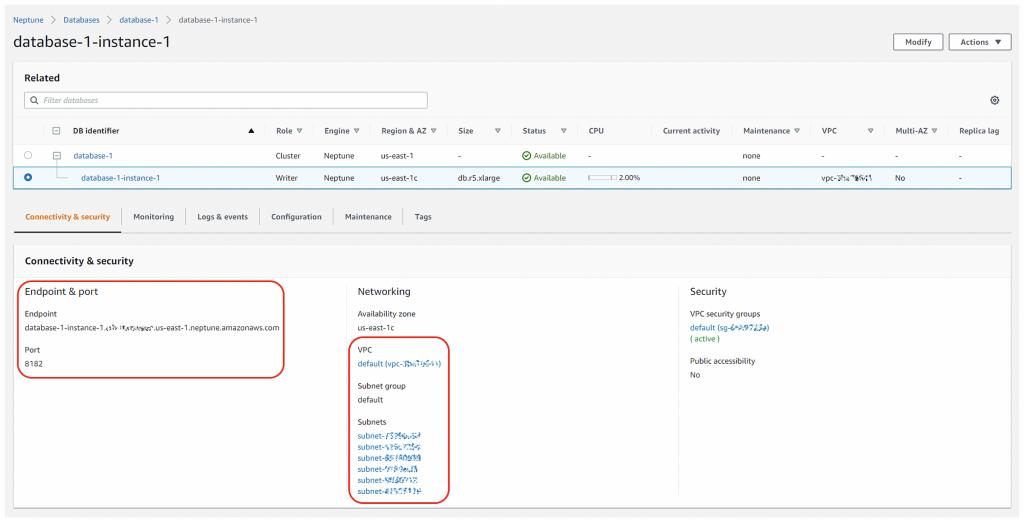
Task: Open the default VPC security group link
Action: pos(729,327)
